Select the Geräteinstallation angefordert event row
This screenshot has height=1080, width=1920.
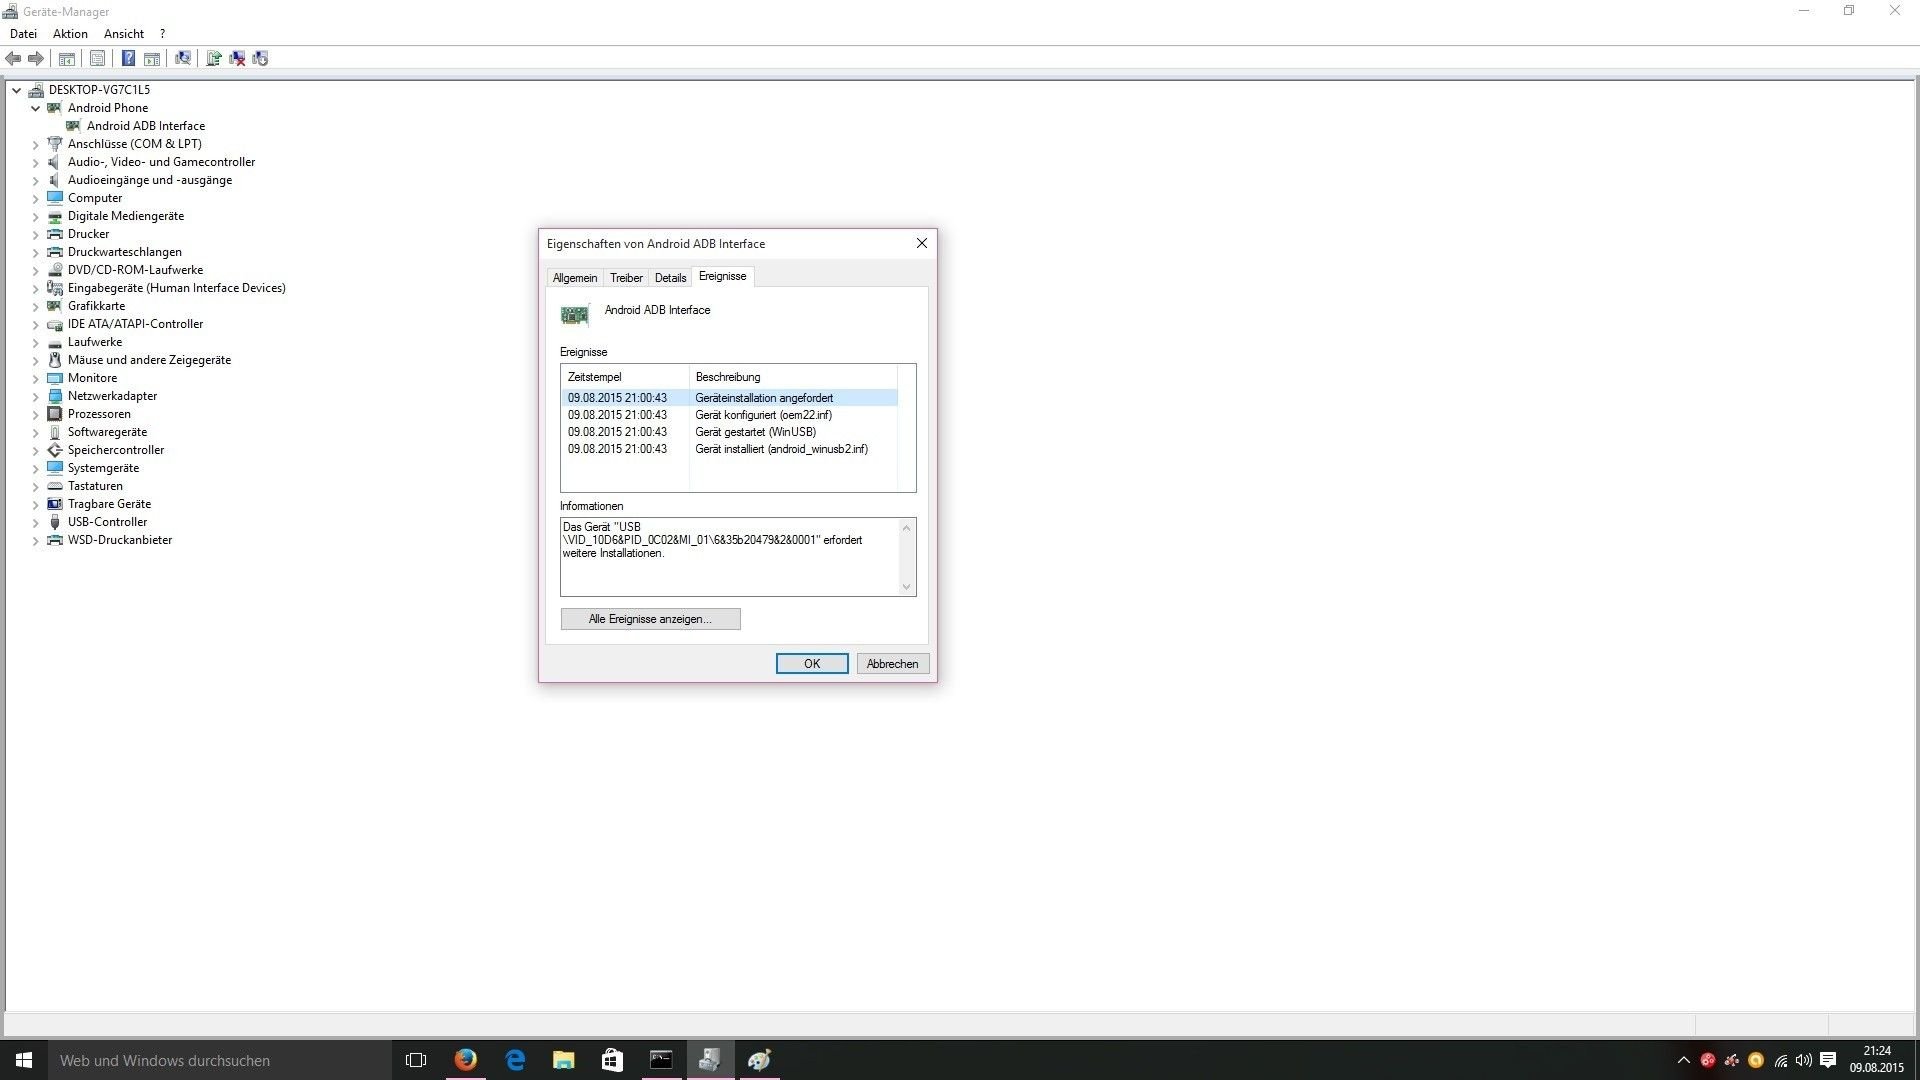(x=730, y=398)
